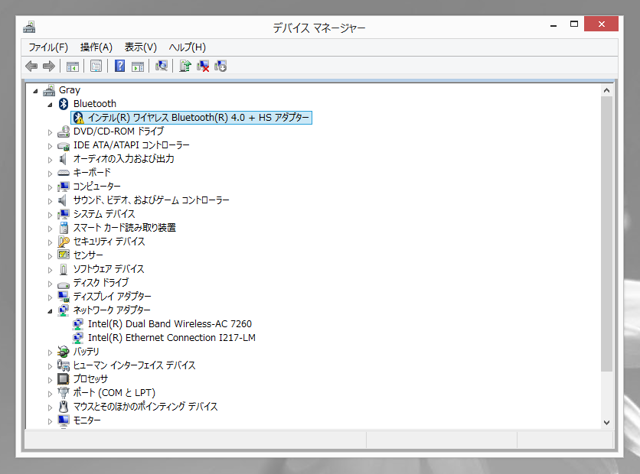Expand システム デバイス category
This screenshot has height=474, width=640.
[x=50, y=215]
